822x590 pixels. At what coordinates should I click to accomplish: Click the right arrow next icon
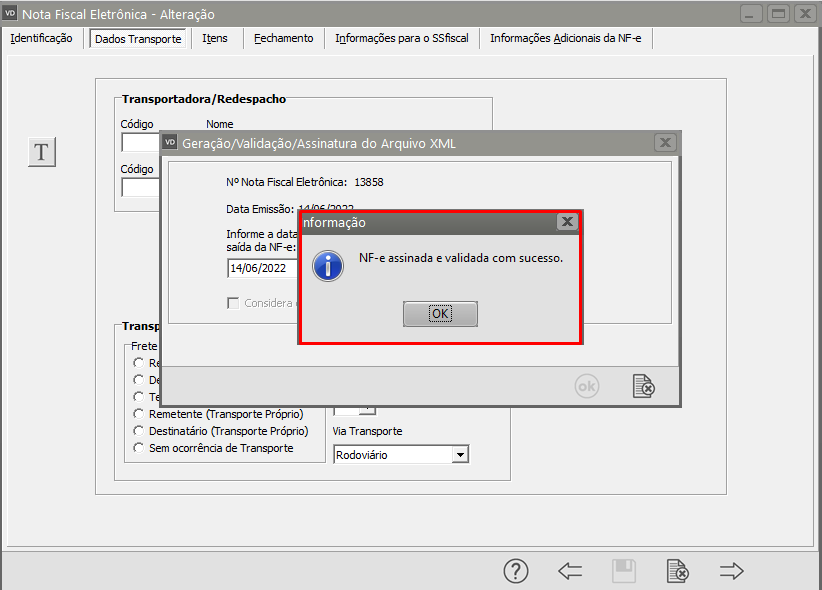pyautogui.click(x=732, y=571)
